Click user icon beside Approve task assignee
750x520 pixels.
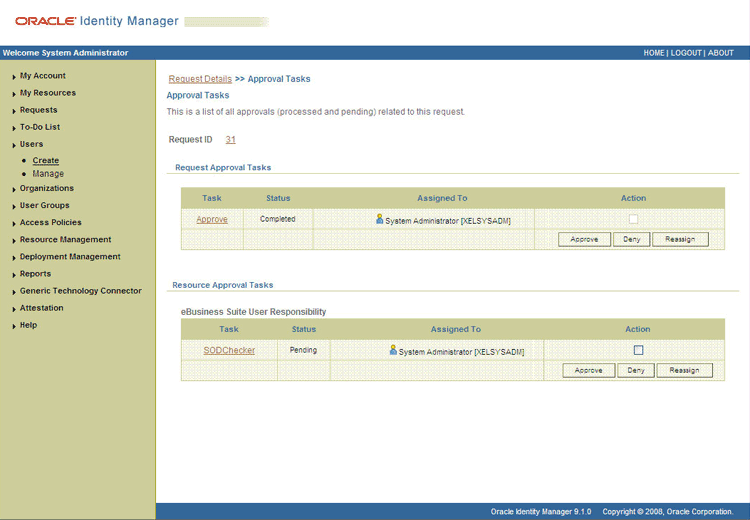click(379, 219)
